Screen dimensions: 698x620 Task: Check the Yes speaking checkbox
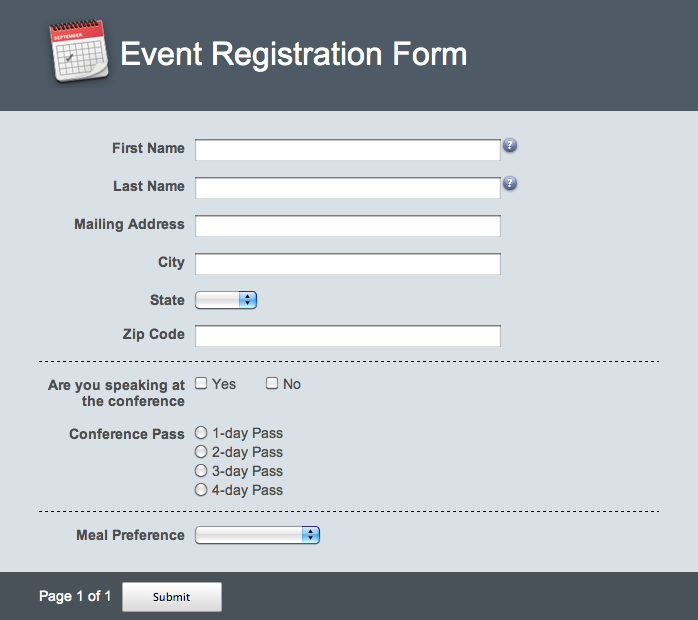click(x=201, y=383)
